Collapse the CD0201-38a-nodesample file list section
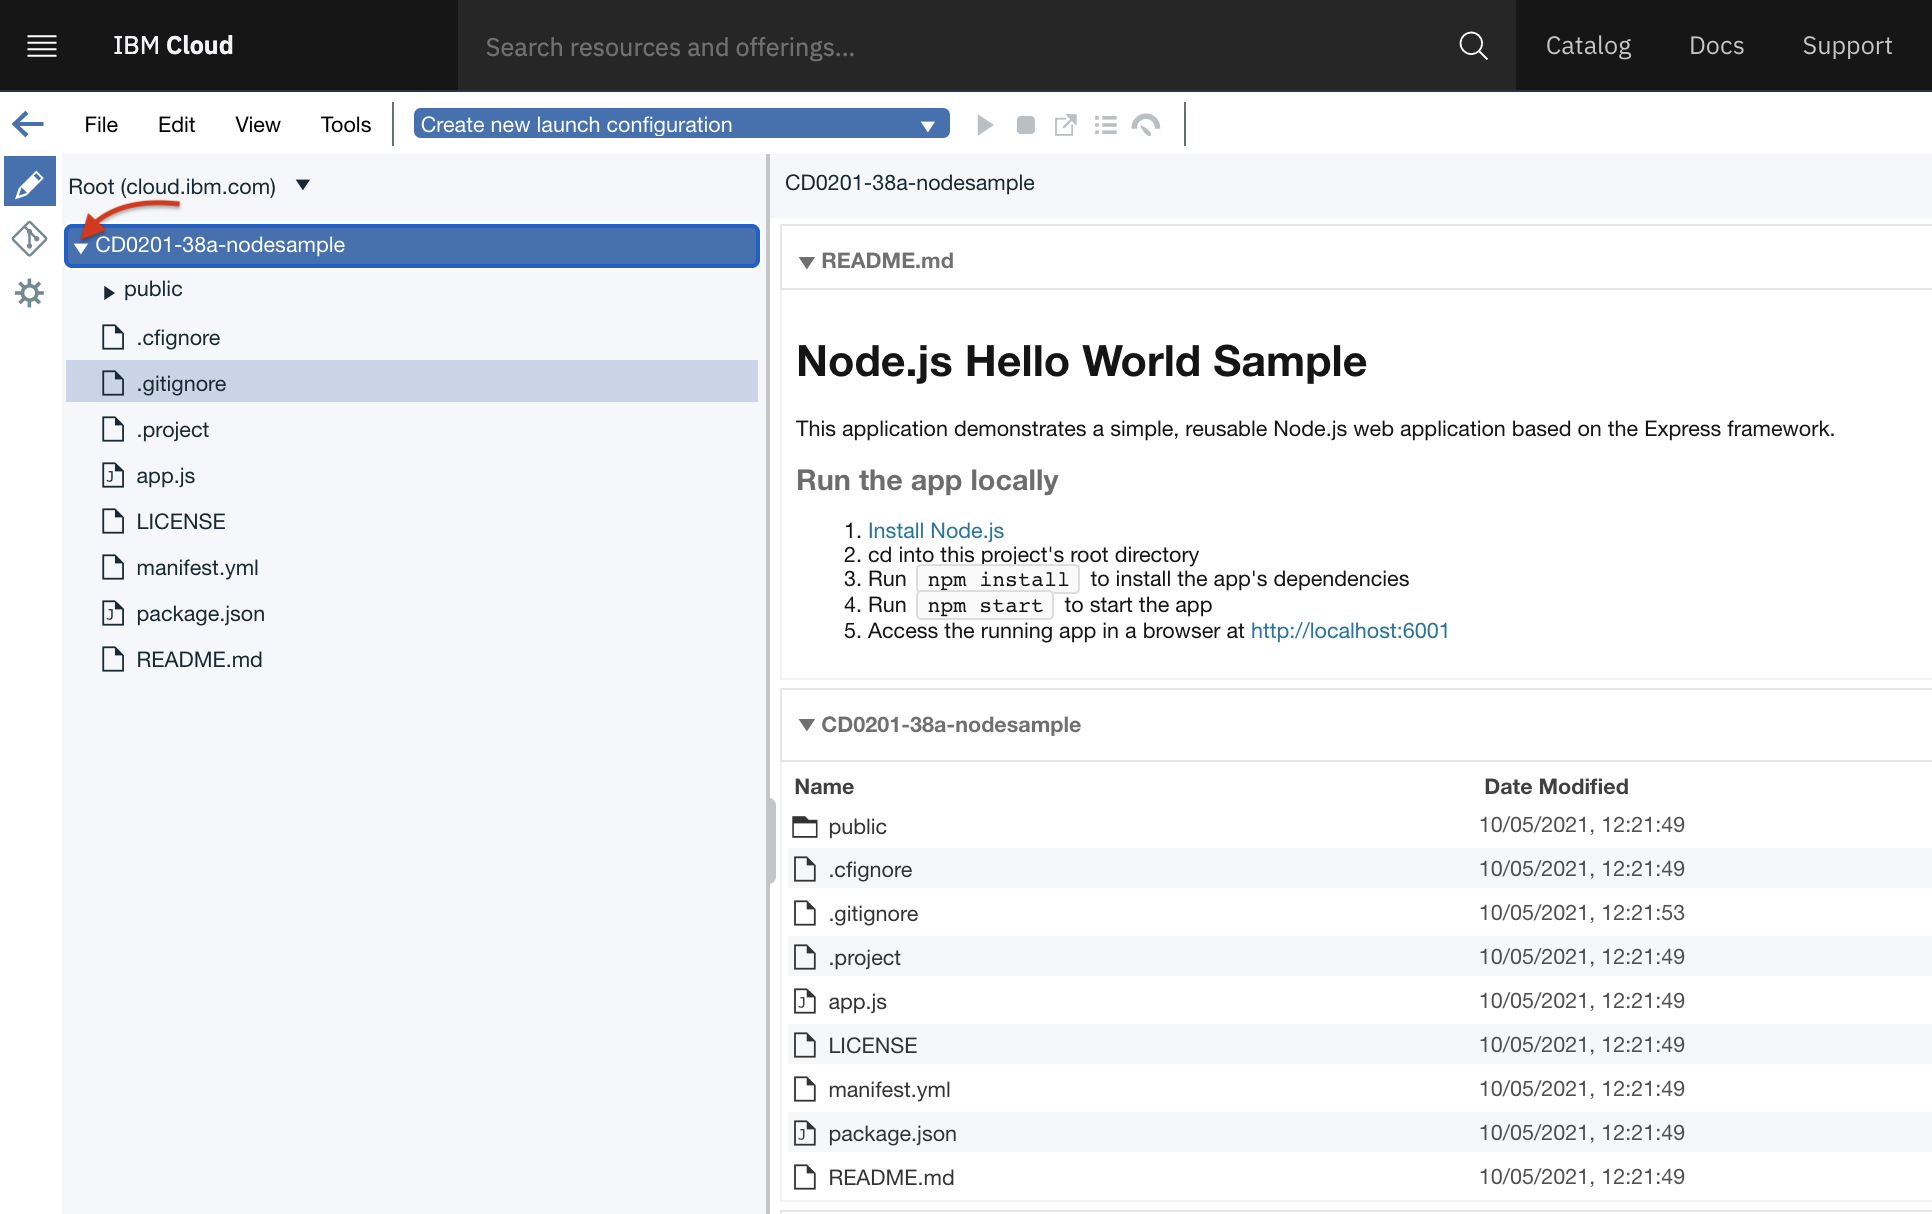This screenshot has height=1214, width=1932. pyautogui.click(x=806, y=725)
